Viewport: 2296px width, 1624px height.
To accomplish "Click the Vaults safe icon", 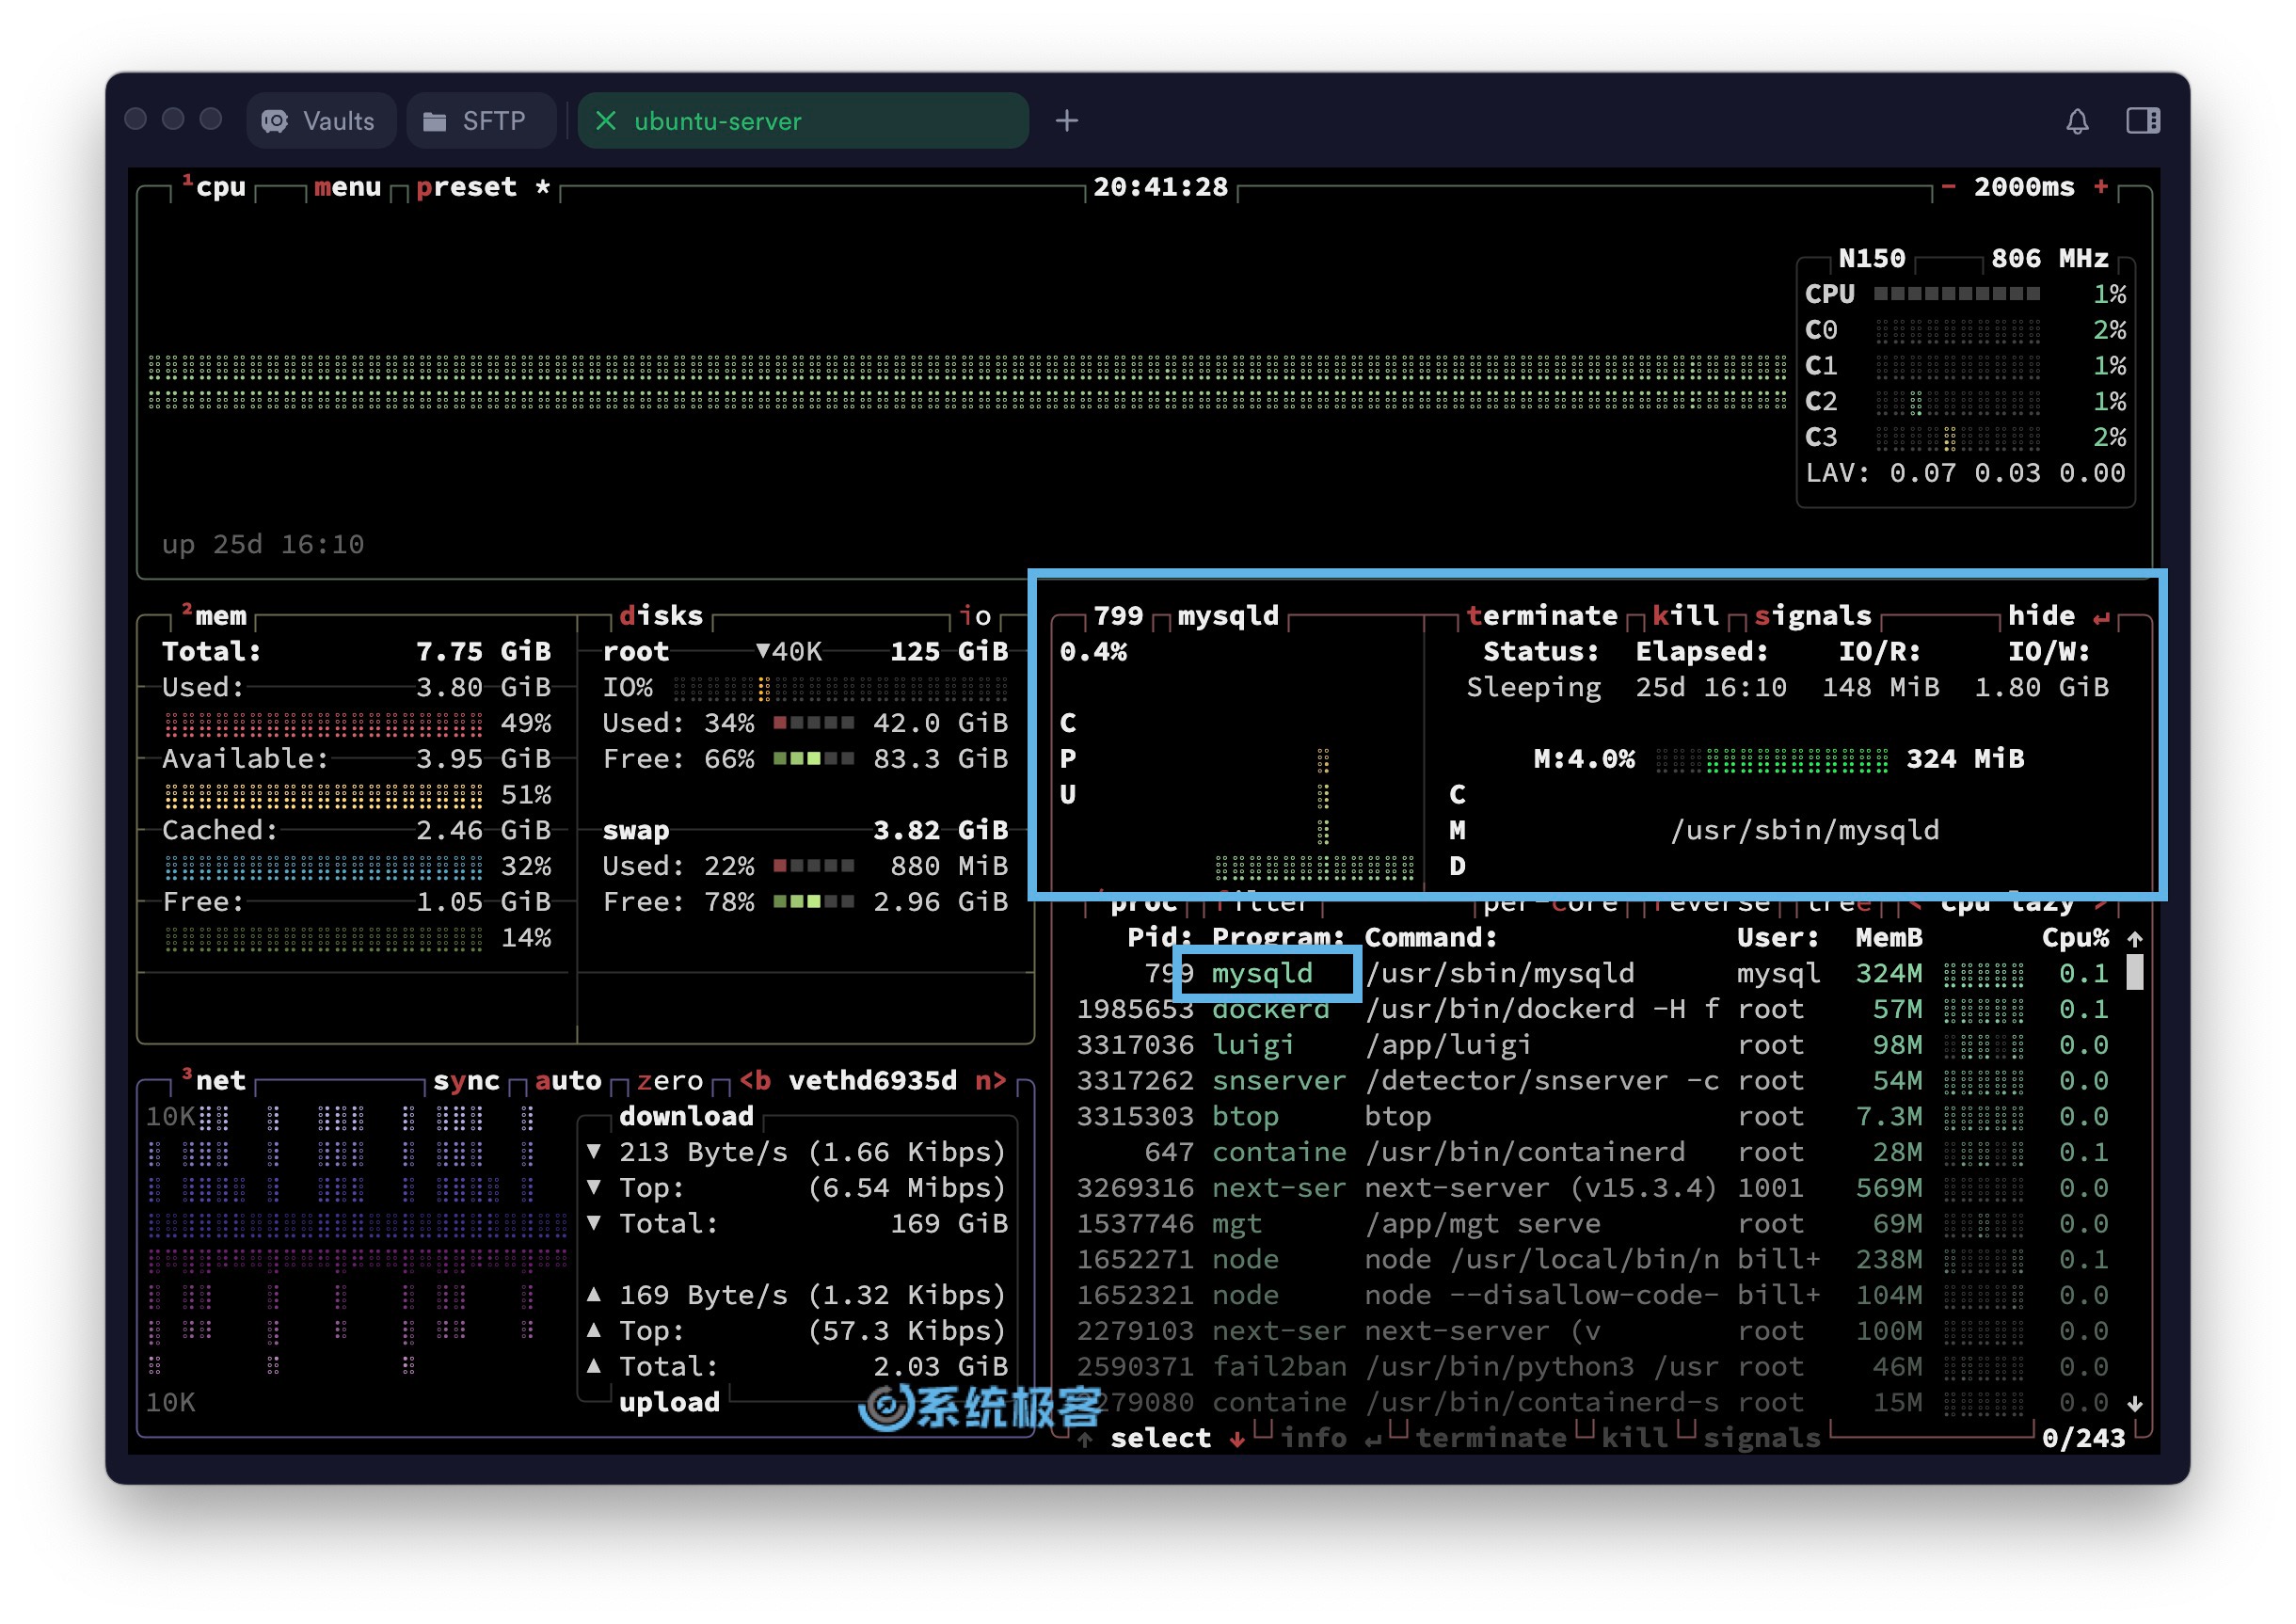I will (274, 121).
